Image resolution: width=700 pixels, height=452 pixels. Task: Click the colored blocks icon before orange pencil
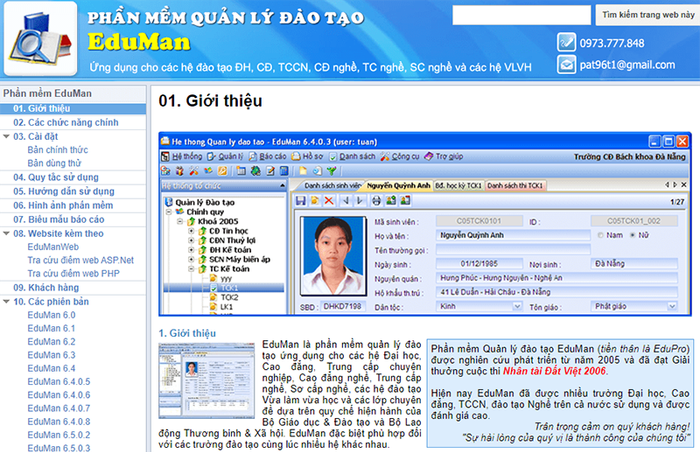click(x=208, y=171)
